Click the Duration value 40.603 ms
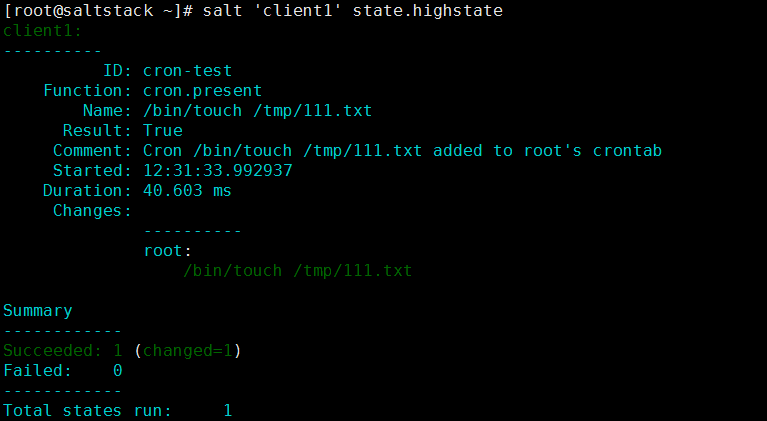This screenshot has height=421, width=767. (x=187, y=191)
